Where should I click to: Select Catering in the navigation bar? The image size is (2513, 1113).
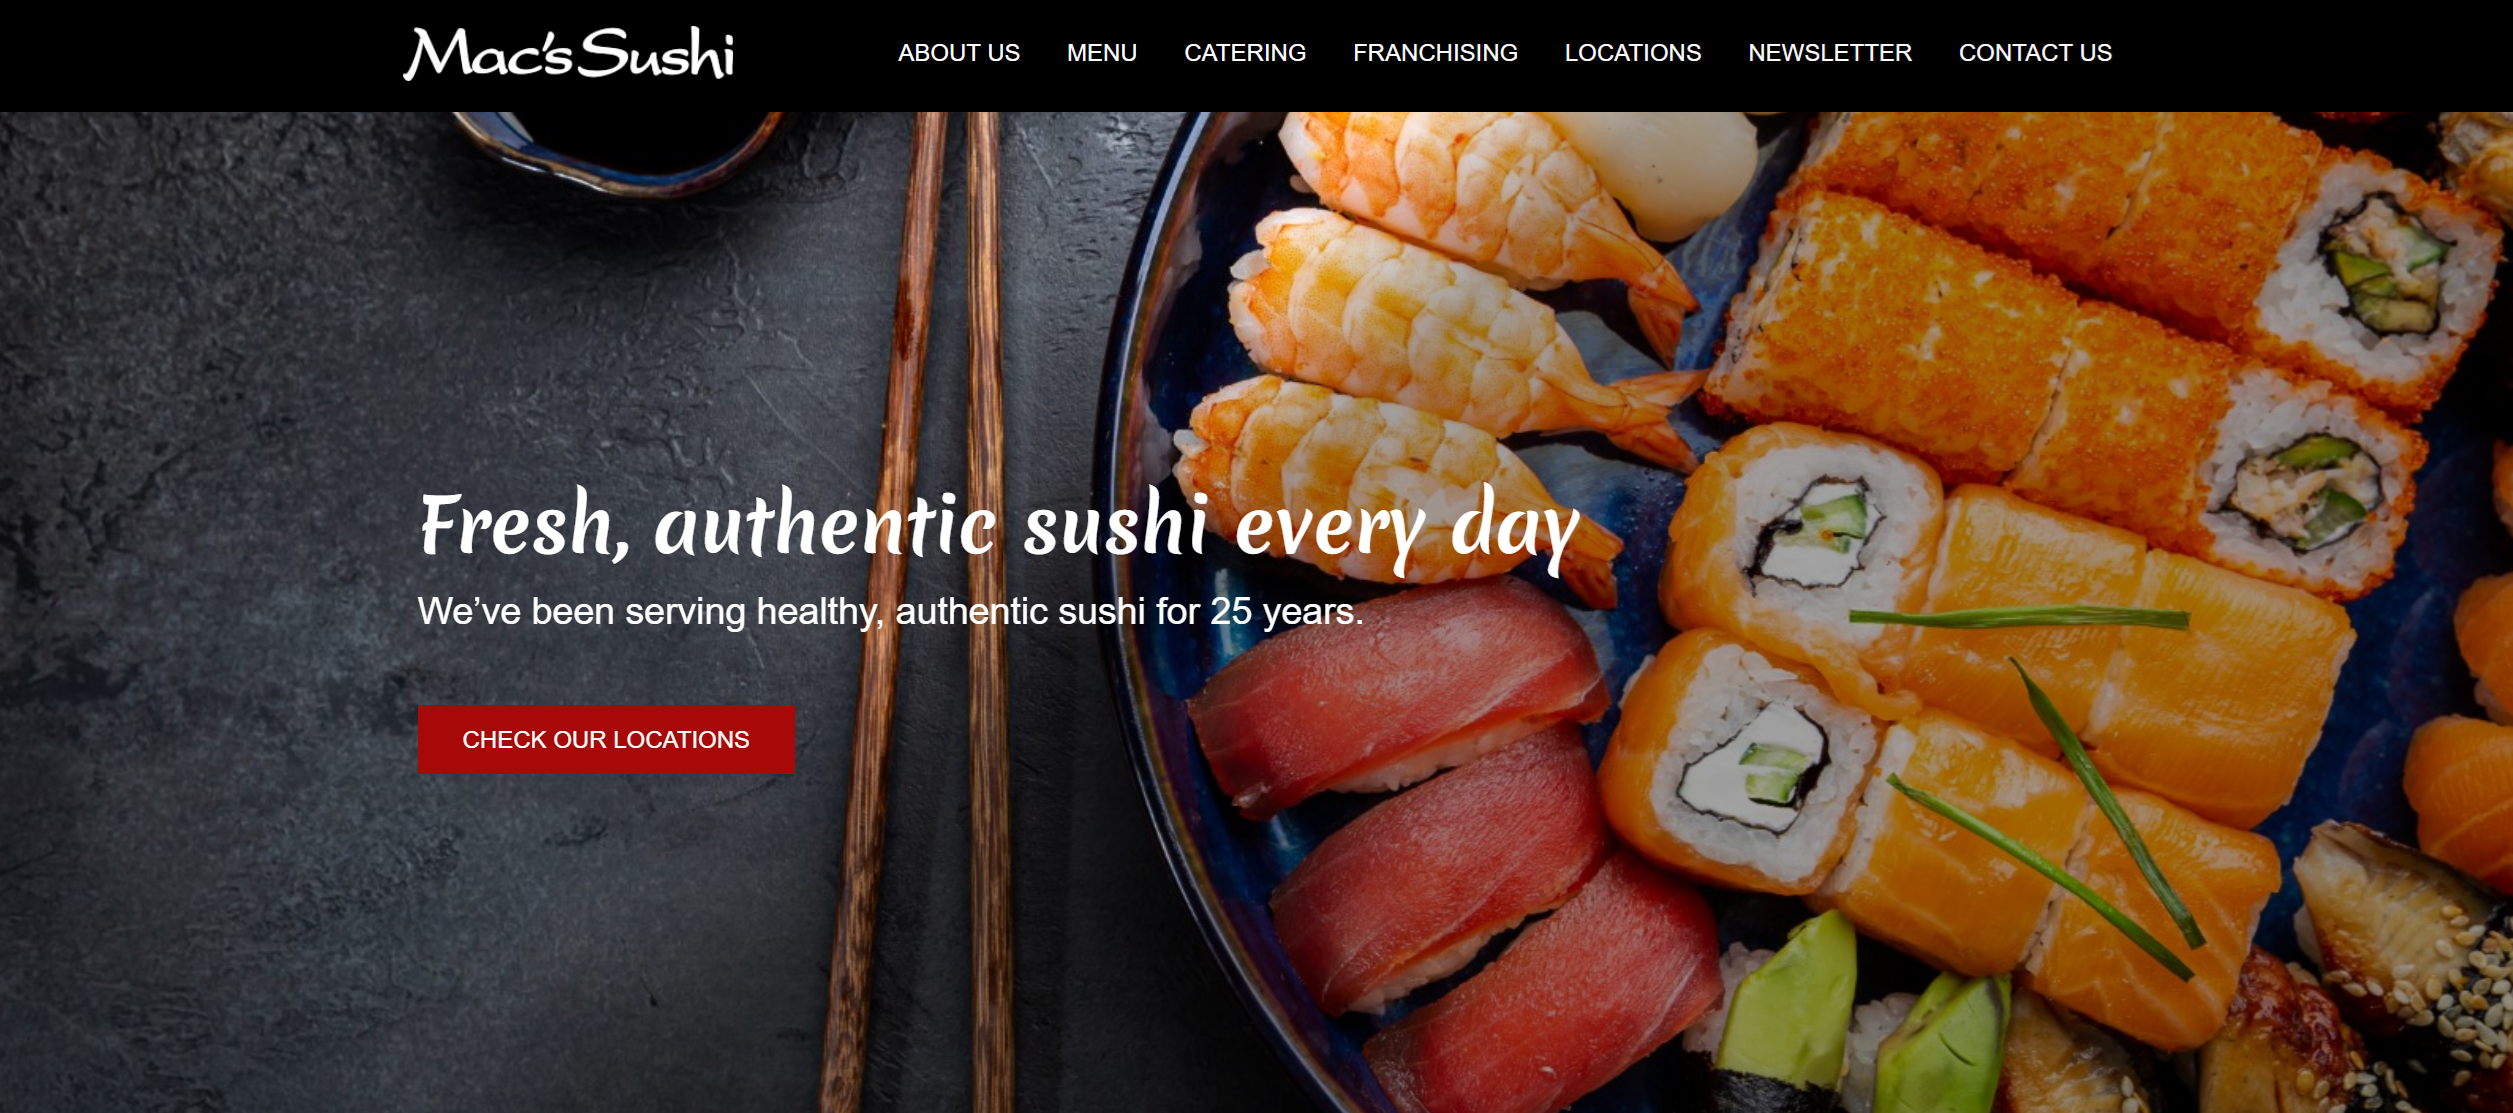pos(1244,53)
